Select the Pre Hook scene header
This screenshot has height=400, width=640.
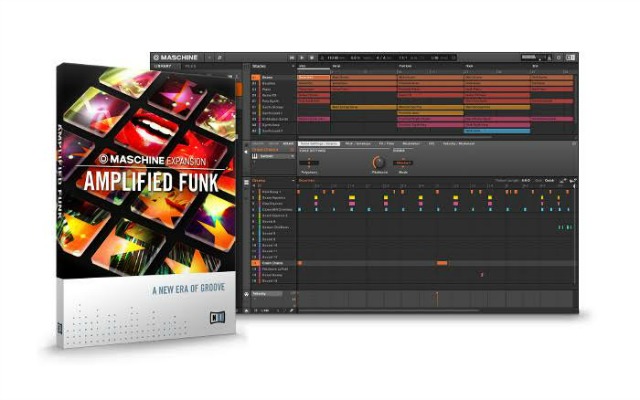(x=405, y=66)
